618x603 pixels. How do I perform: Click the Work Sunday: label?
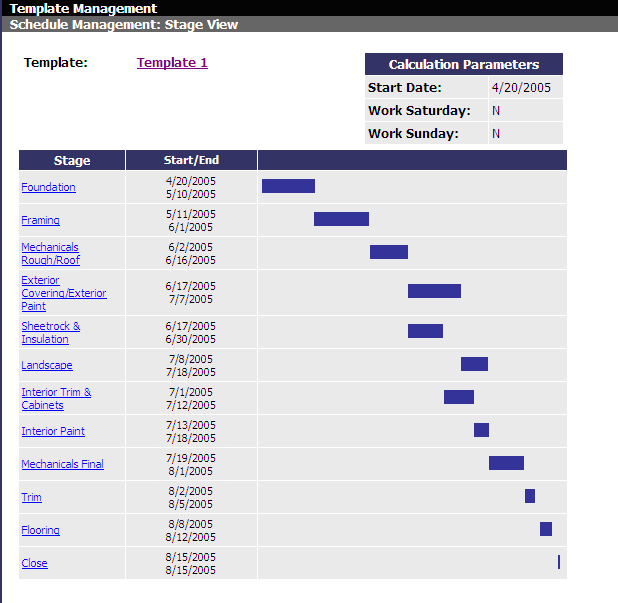click(413, 134)
